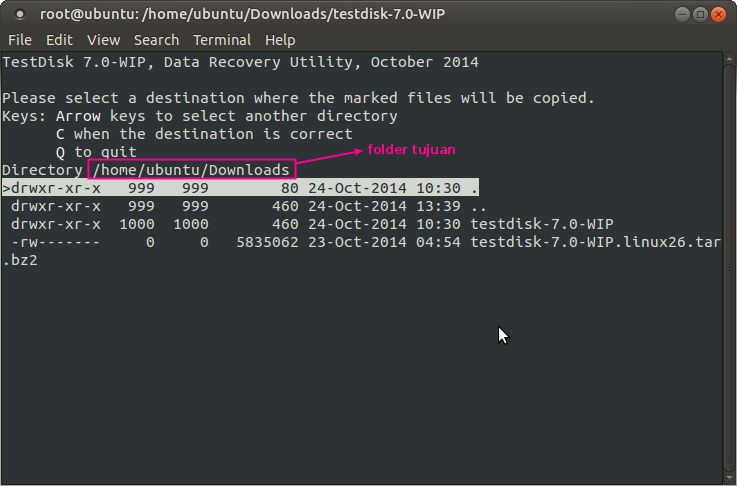Open the File menu
This screenshot has width=737, height=486.
click(20, 40)
